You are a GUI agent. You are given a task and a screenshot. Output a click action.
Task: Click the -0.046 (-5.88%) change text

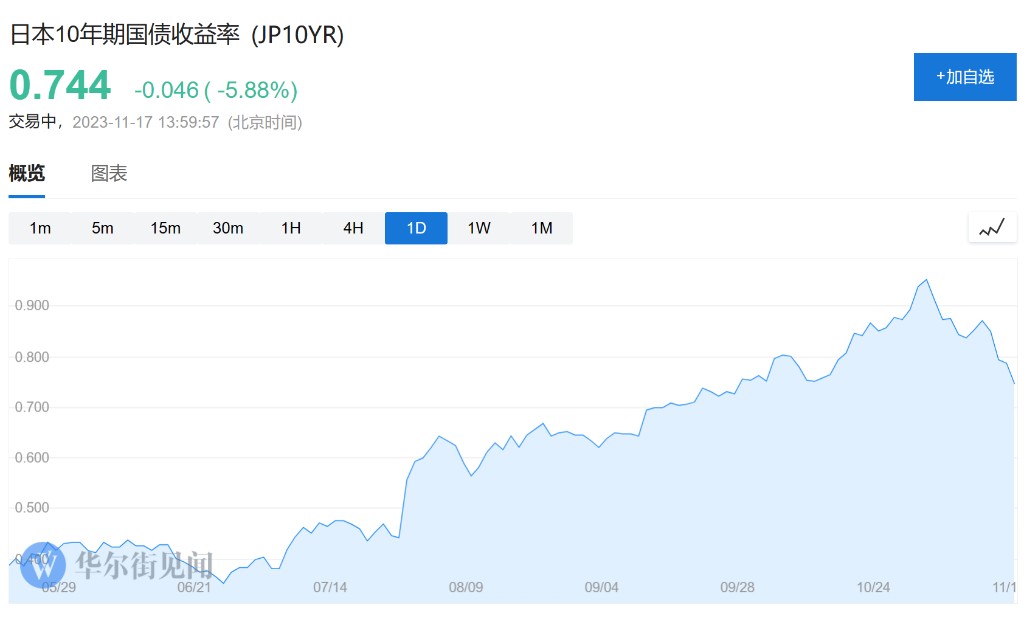click(x=216, y=90)
